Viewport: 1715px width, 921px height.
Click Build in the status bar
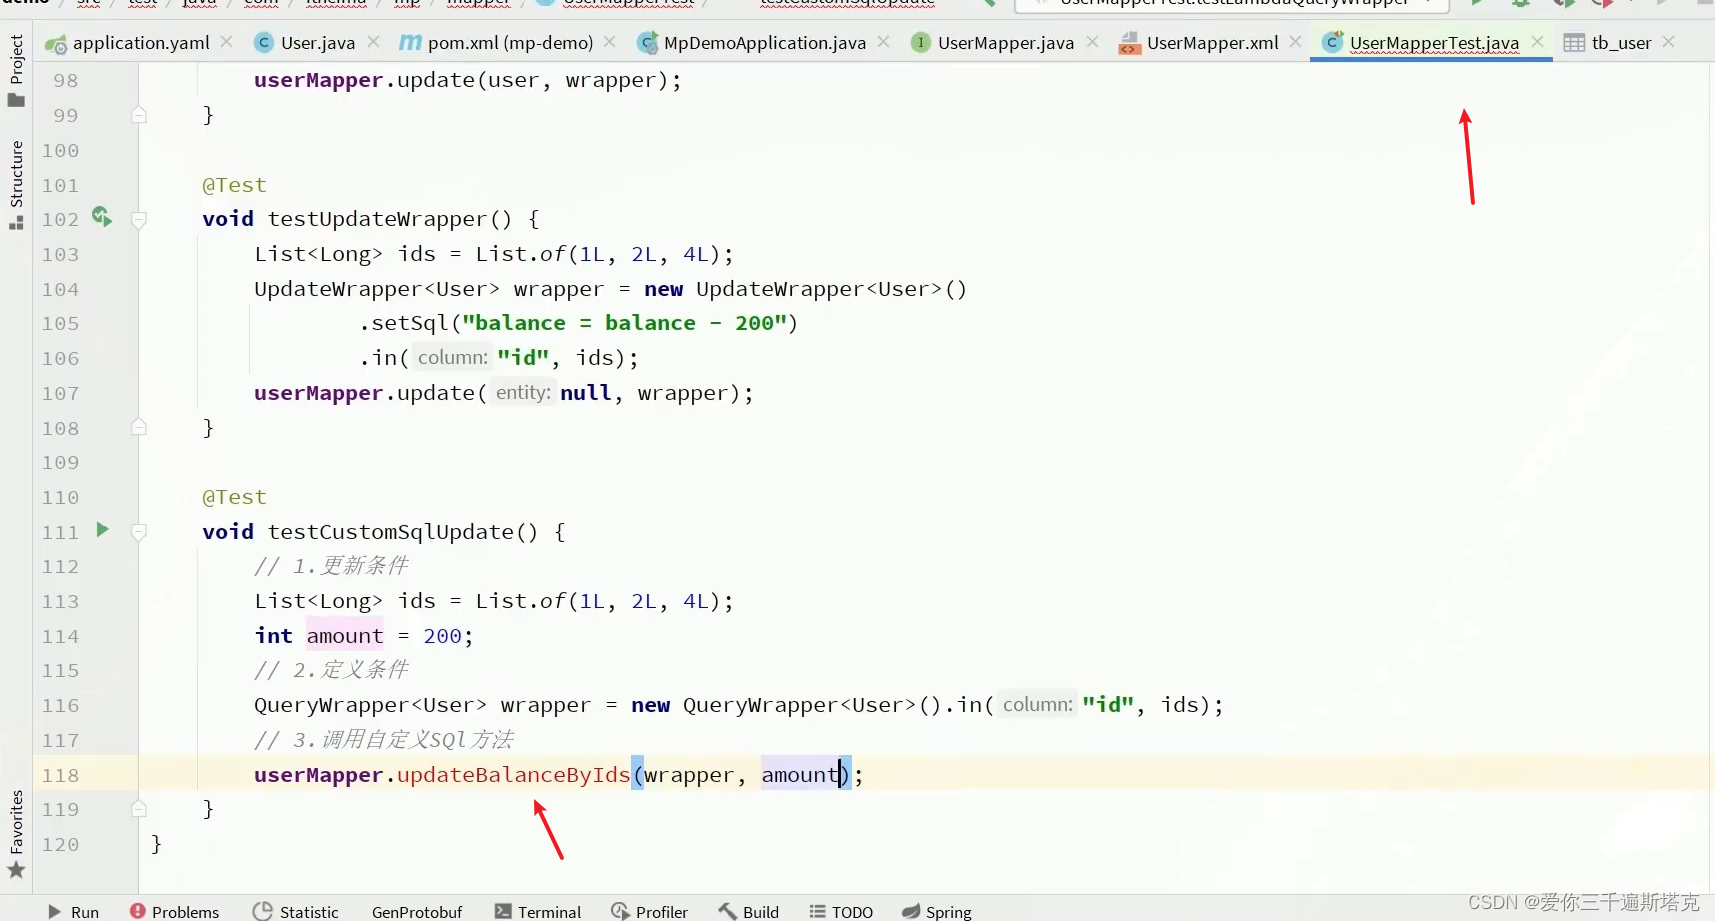click(759, 911)
